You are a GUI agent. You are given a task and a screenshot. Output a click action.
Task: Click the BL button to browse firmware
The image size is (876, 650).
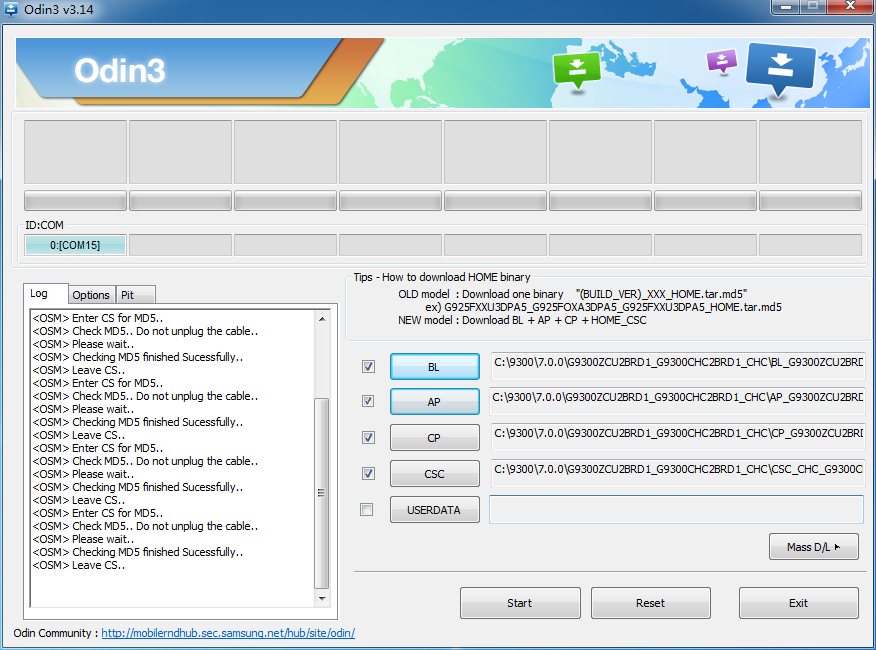[435, 367]
